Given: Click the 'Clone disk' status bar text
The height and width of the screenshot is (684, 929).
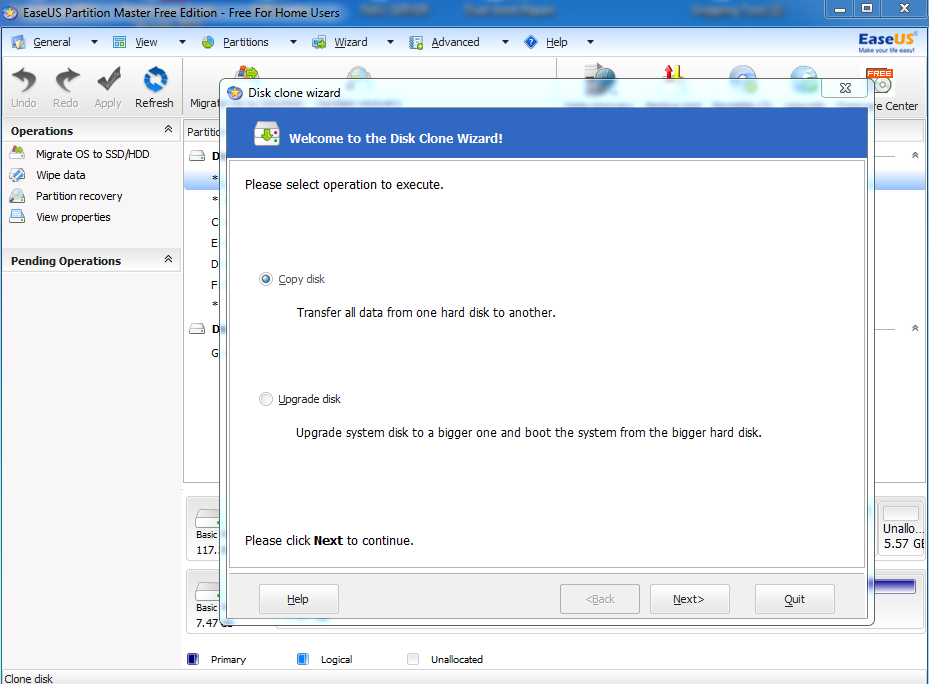Looking at the screenshot, I should pyautogui.click(x=28, y=679).
